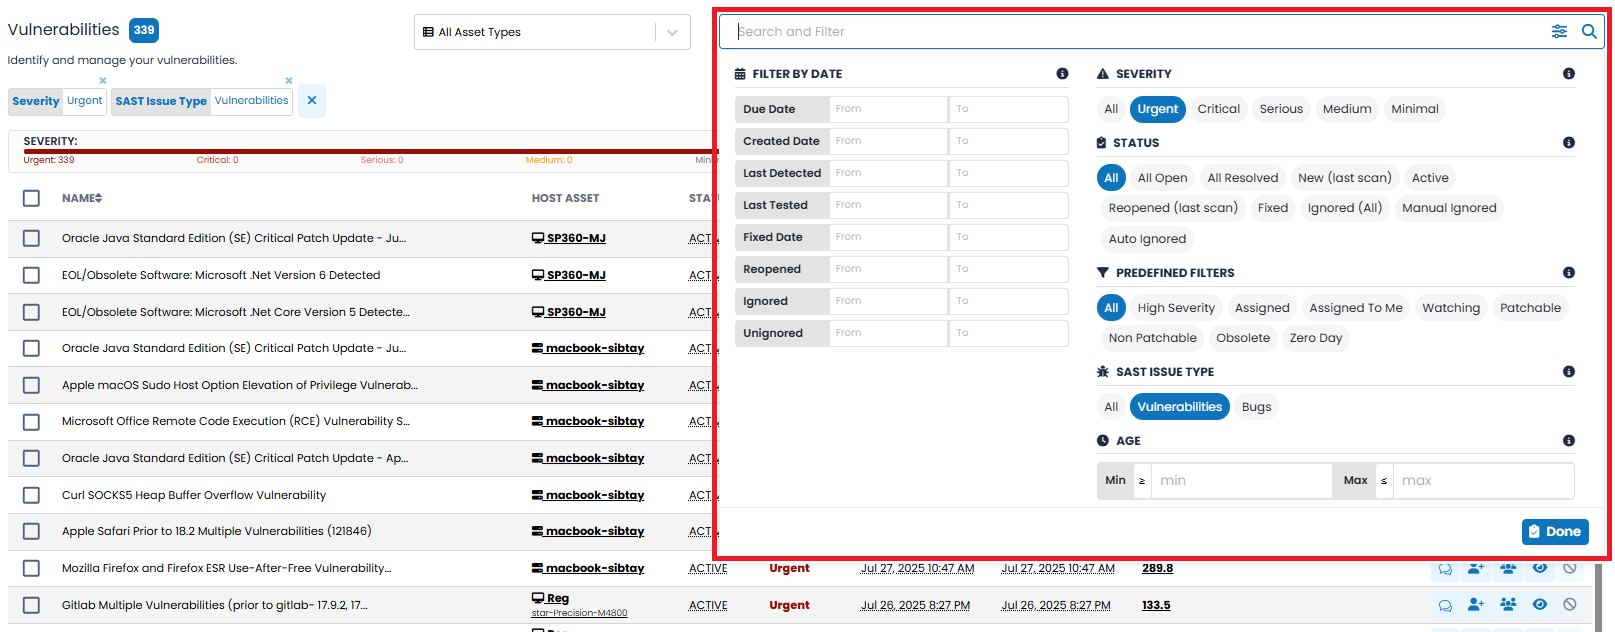Viewport: 1615px width, 632px height.
Task: Remove the Severity Urgent filter chip
Action: [102, 81]
